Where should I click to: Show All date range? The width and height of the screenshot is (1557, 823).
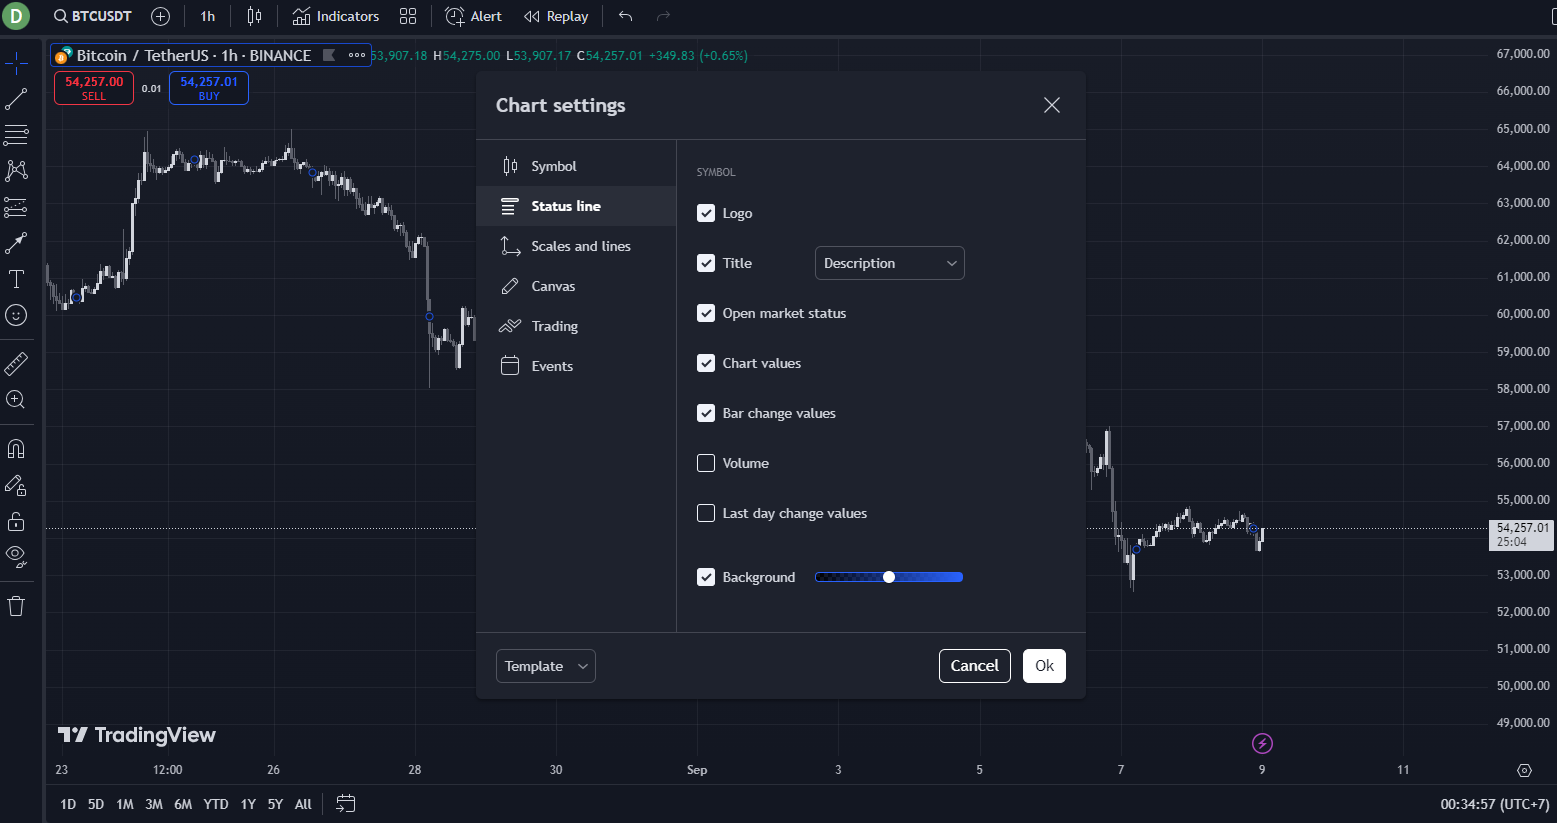(x=303, y=804)
